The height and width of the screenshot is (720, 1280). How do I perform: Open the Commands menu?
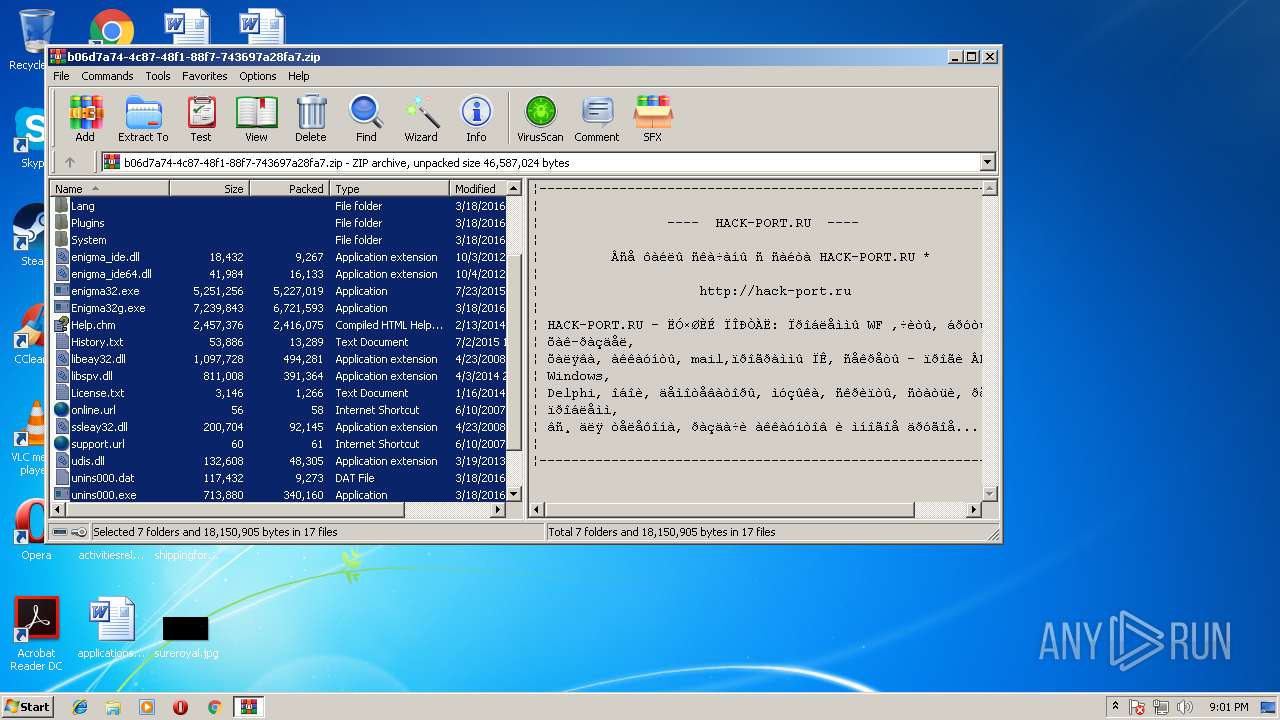tap(107, 76)
